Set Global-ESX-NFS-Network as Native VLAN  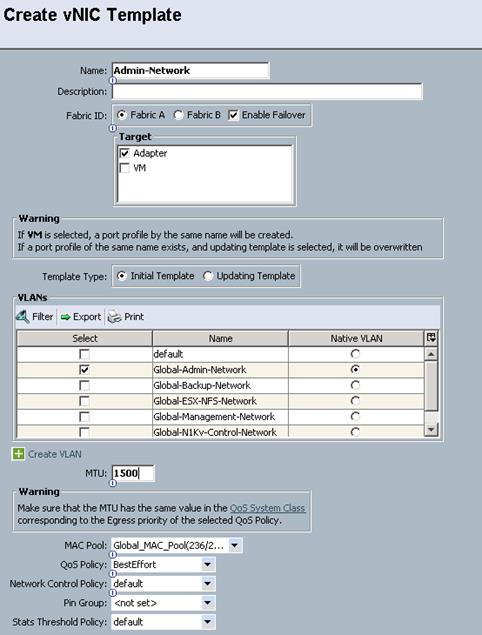(355, 401)
